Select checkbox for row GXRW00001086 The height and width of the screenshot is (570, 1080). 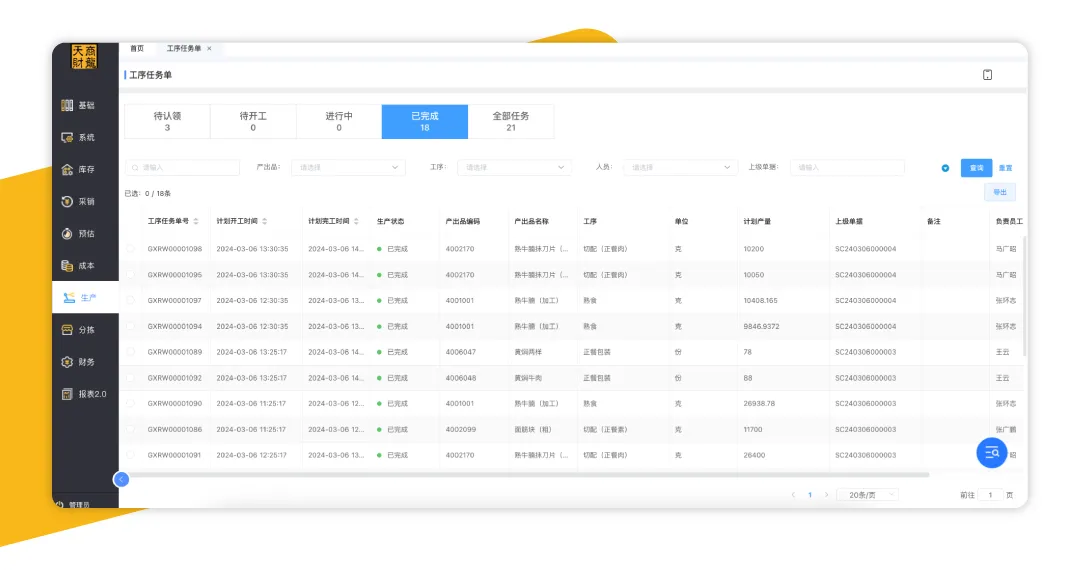click(130, 429)
